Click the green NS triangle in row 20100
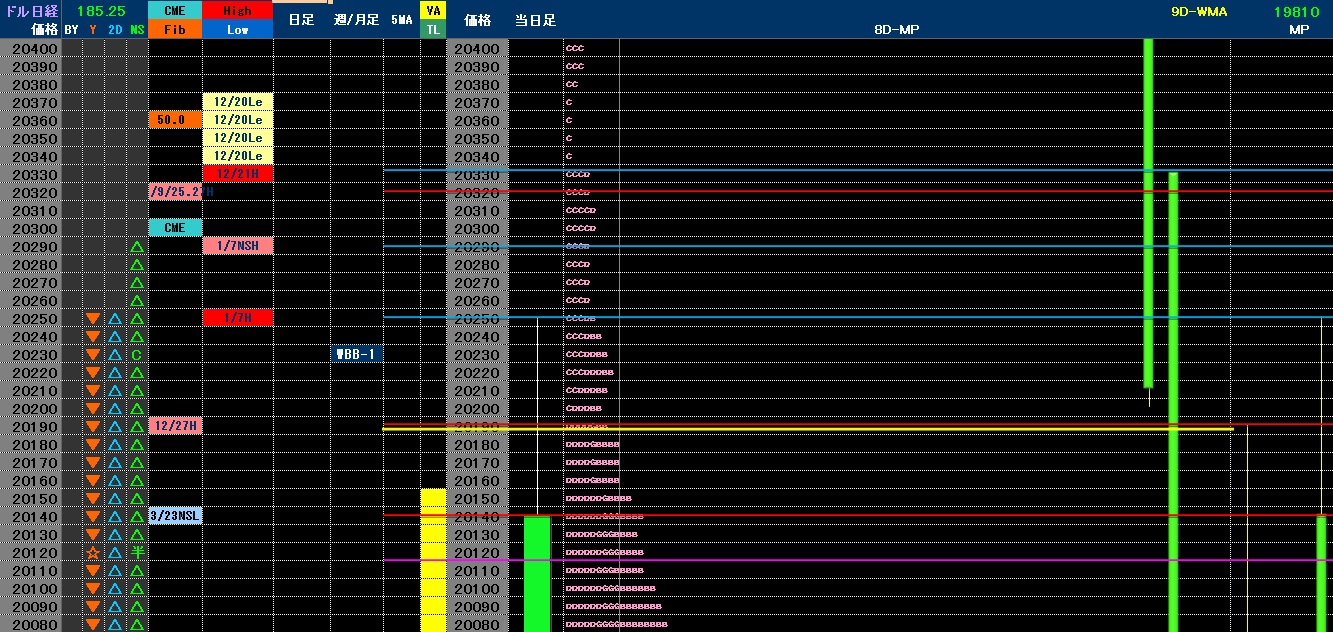Viewport: 1333px width, 632px height. (137, 589)
